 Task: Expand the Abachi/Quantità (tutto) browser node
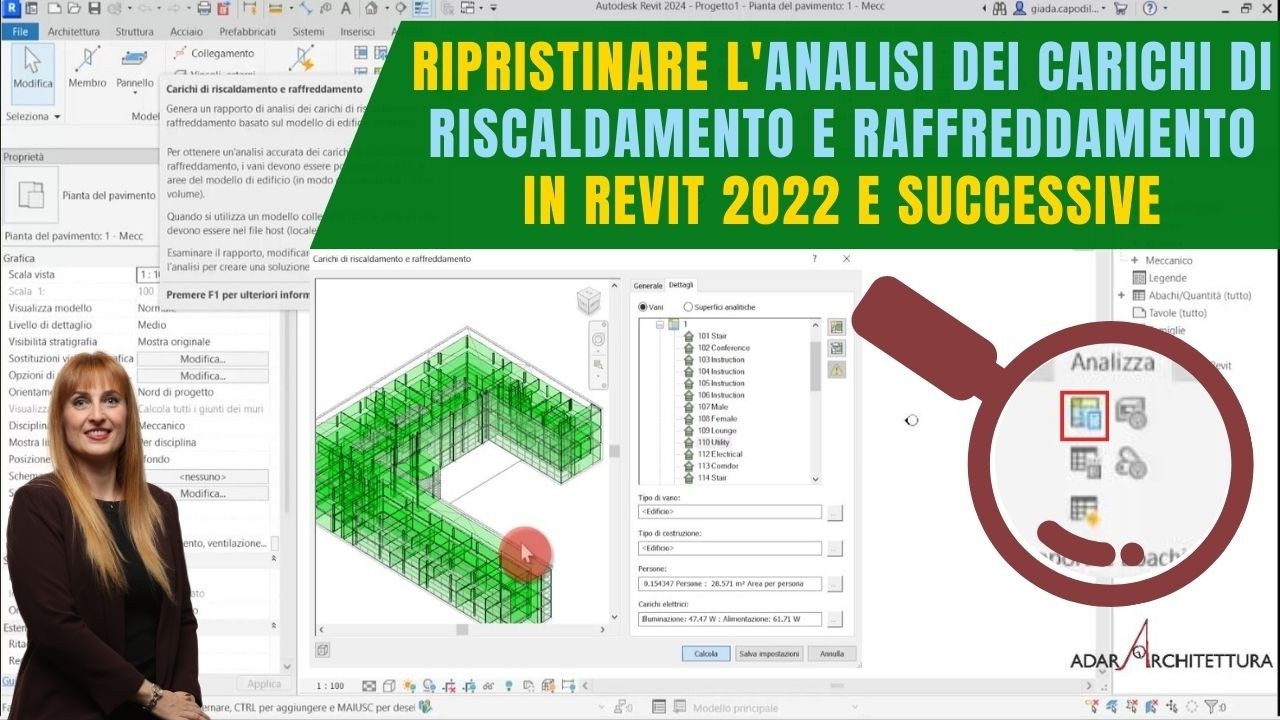(1122, 295)
